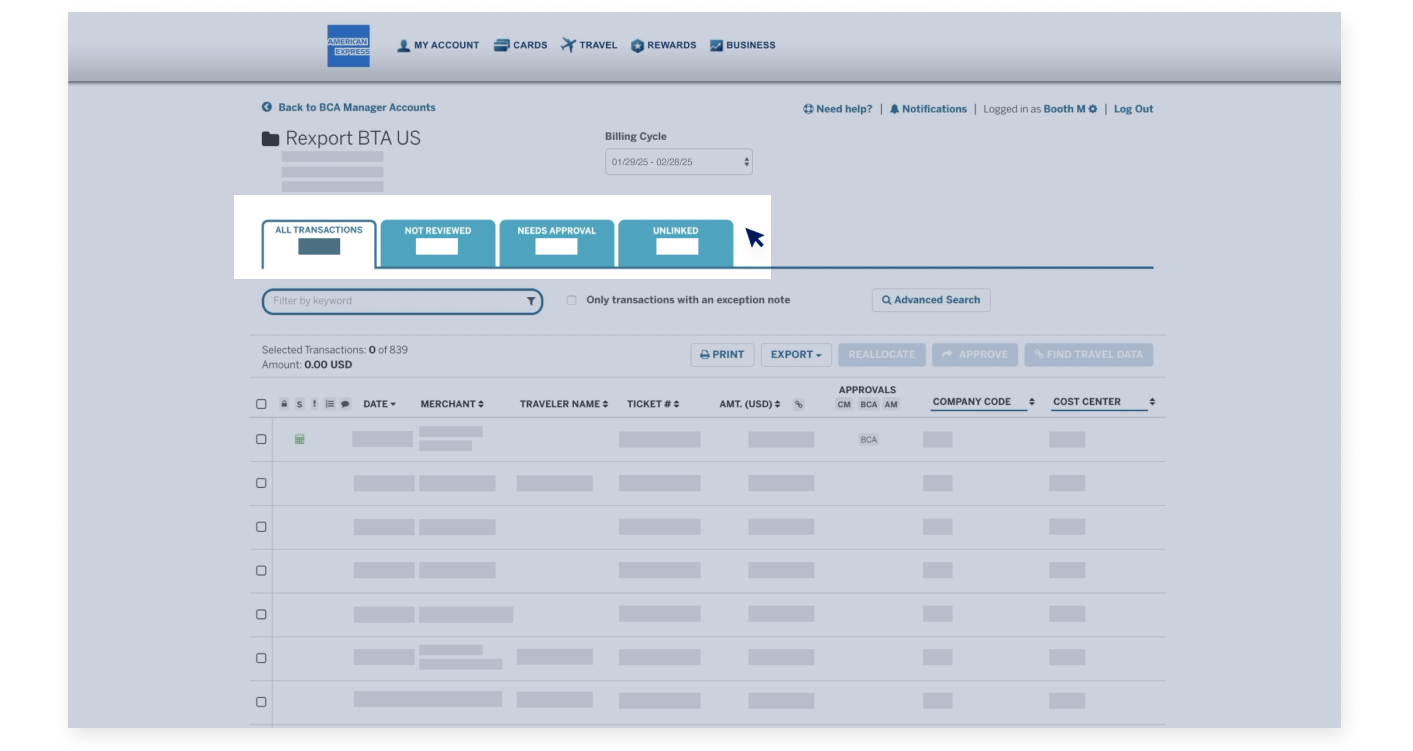The height and width of the screenshot is (751, 1413).
Task: Click the green receipt icon in the first transaction row
Action: [x=299, y=438]
